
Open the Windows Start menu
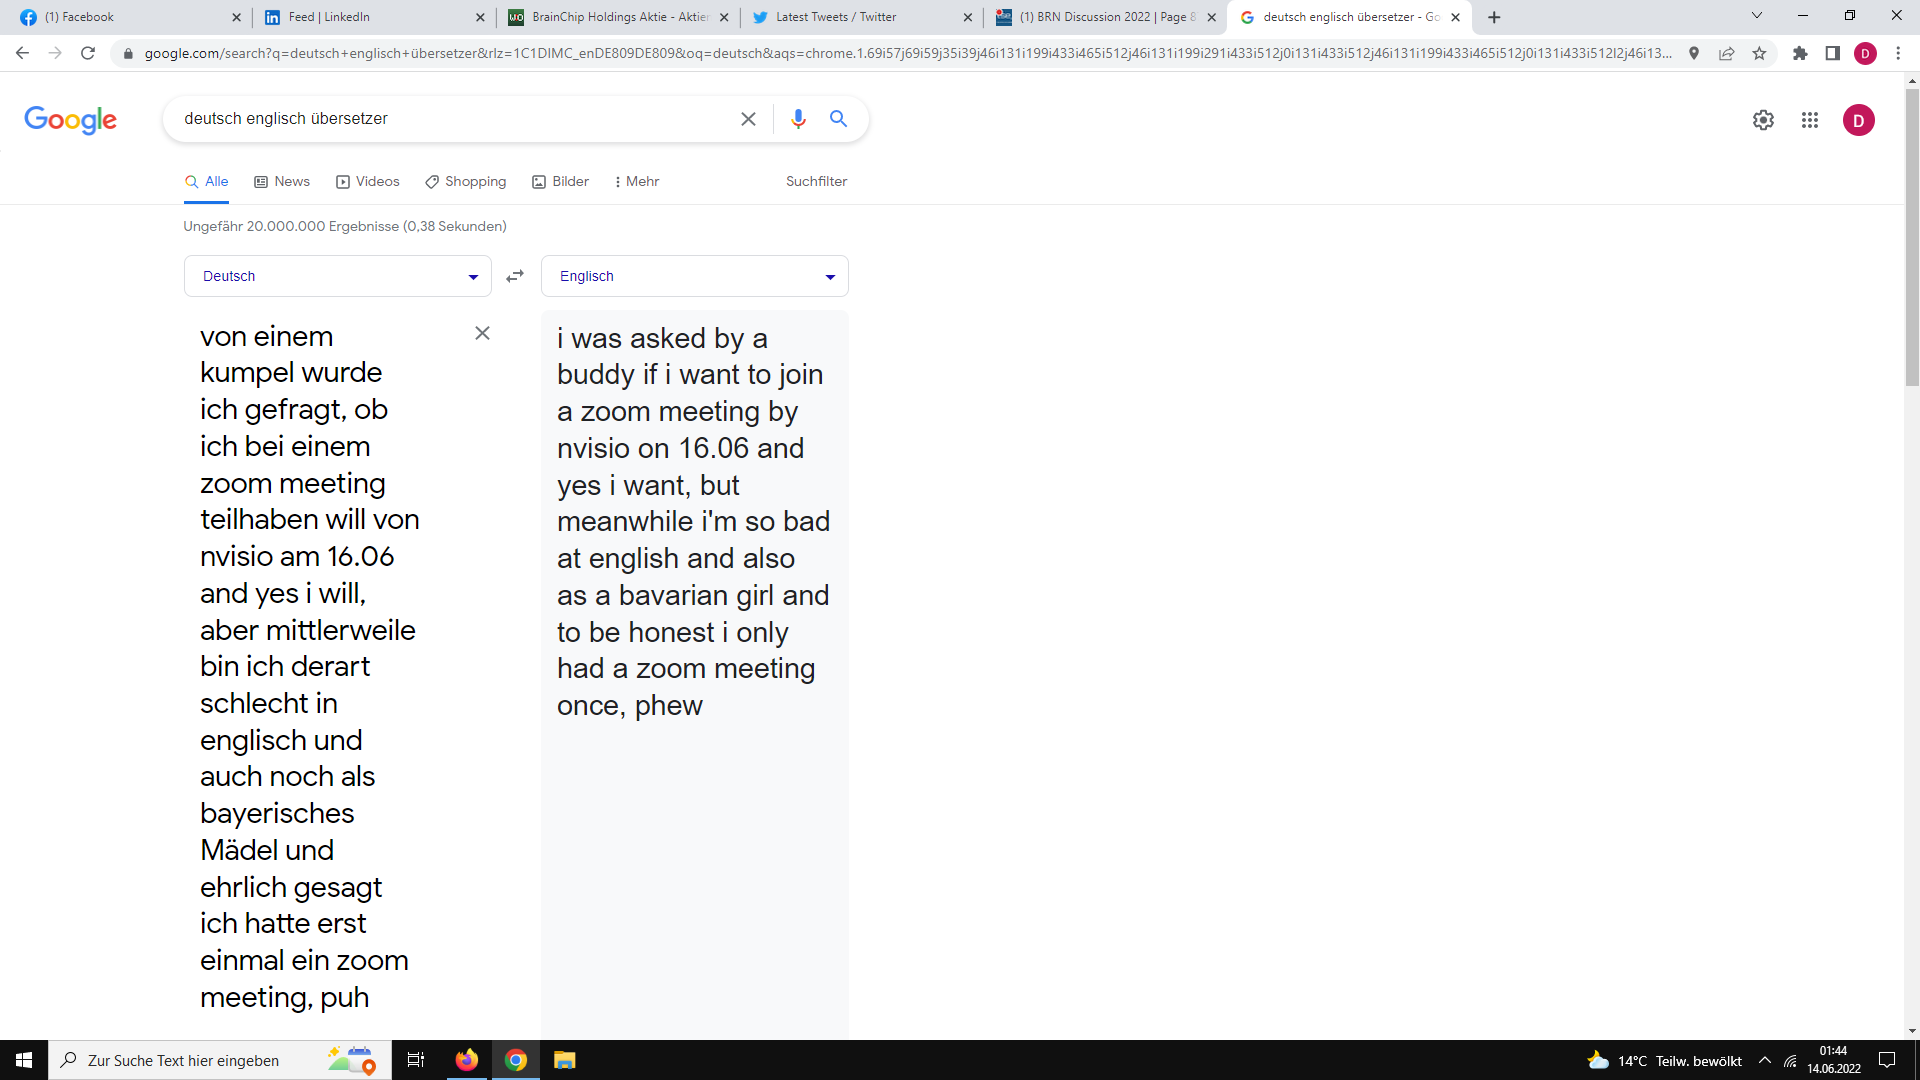coord(24,1060)
